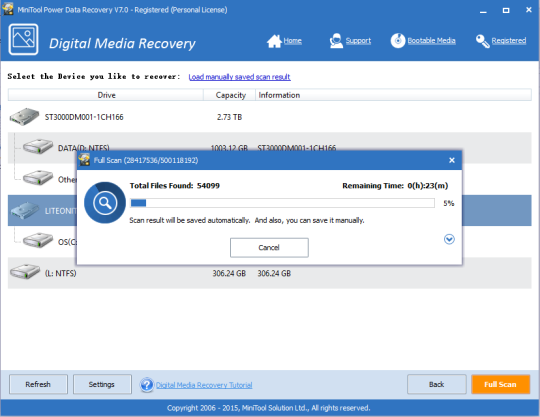Screen dimensions: 540x417
Task: Select the ST3000DM001-1CH166 drive name
Action: (84, 117)
